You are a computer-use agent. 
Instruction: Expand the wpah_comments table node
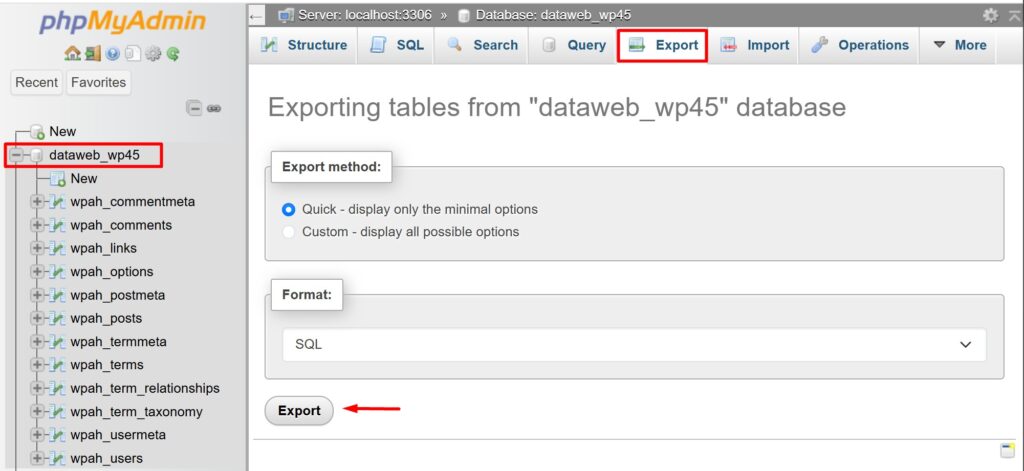click(x=37, y=225)
